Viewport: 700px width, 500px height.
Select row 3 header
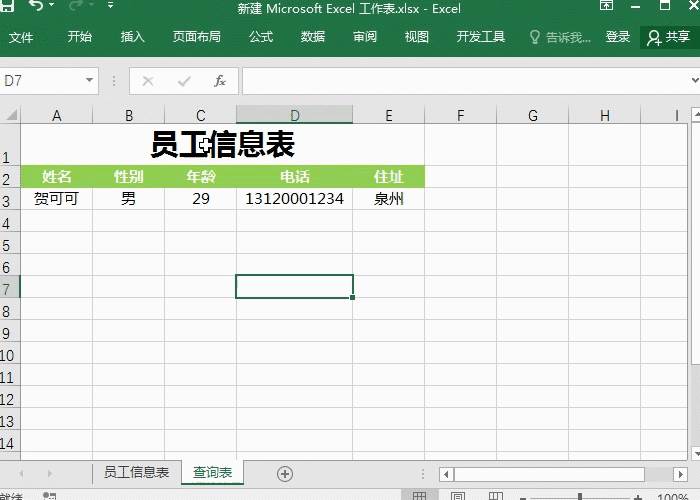point(10,199)
